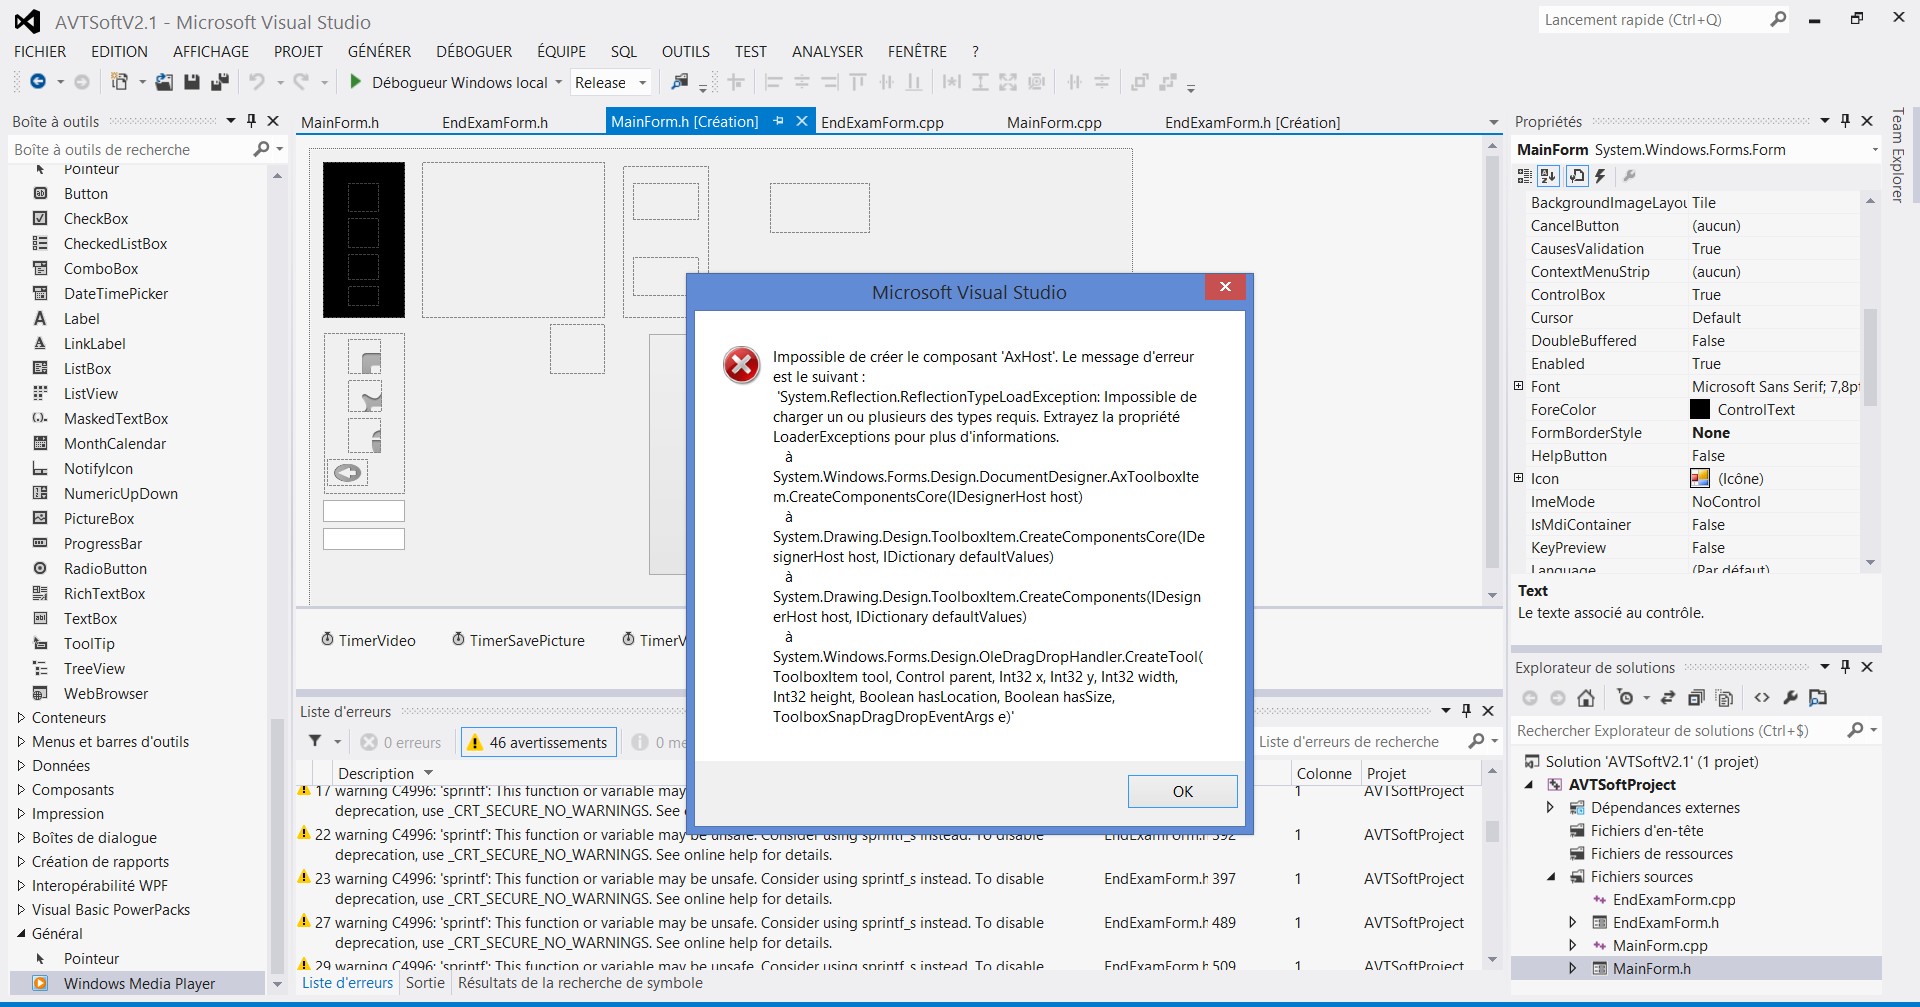Image resolution: width=1920 pixels, height=1007 pixels.
Task: Open the FICHIER menu
Action: pos(40,52)
